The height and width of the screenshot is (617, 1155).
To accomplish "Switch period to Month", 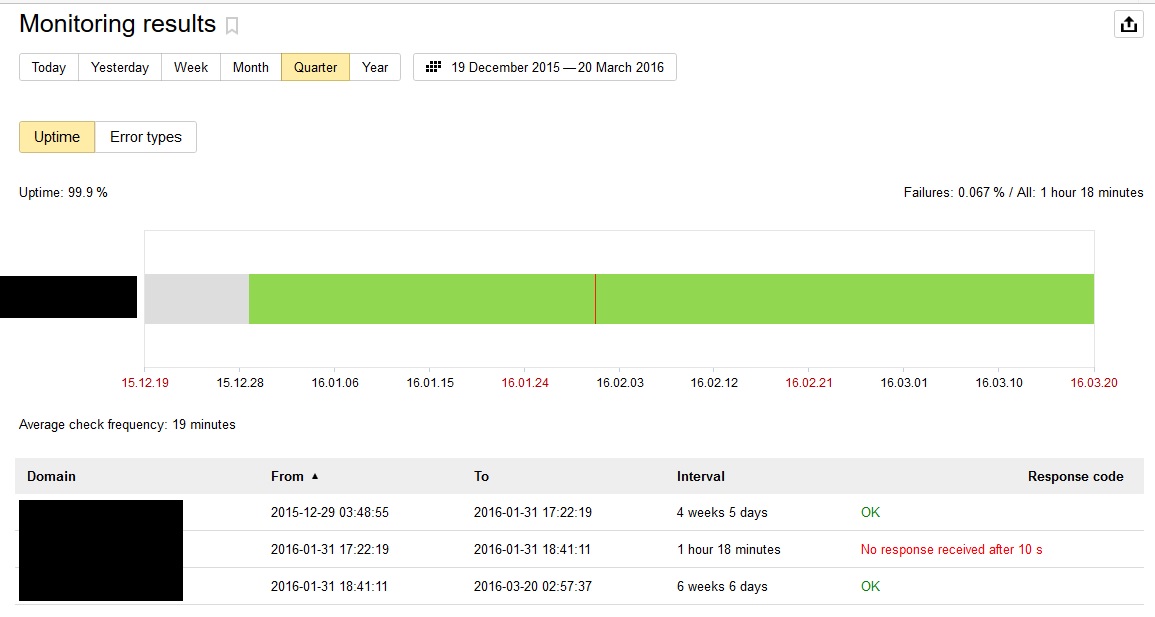I will pos(250,67).
